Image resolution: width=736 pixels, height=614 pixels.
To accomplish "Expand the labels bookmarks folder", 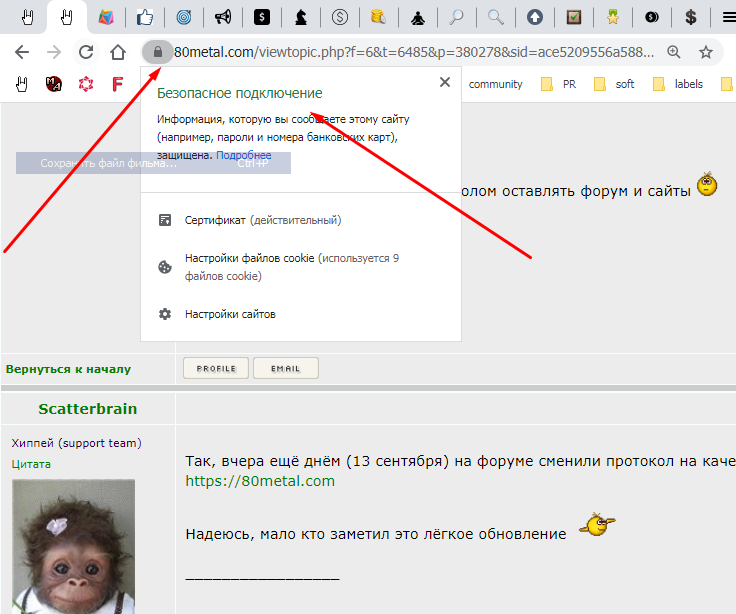I will (x=678, y=84).
